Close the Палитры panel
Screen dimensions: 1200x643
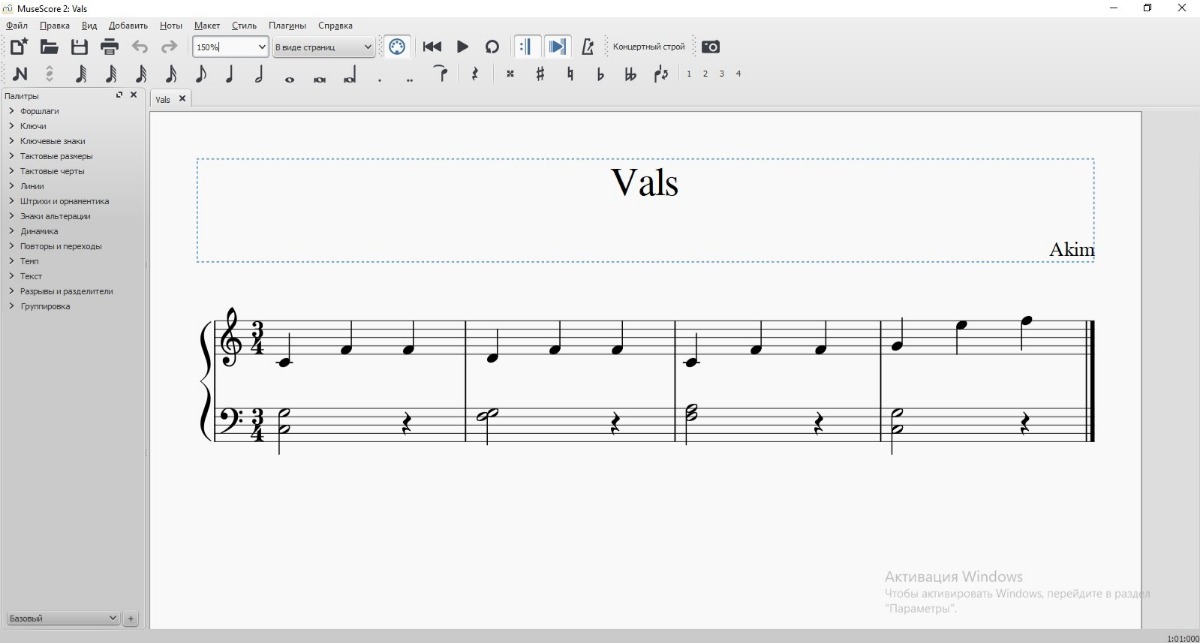(134, 95)
